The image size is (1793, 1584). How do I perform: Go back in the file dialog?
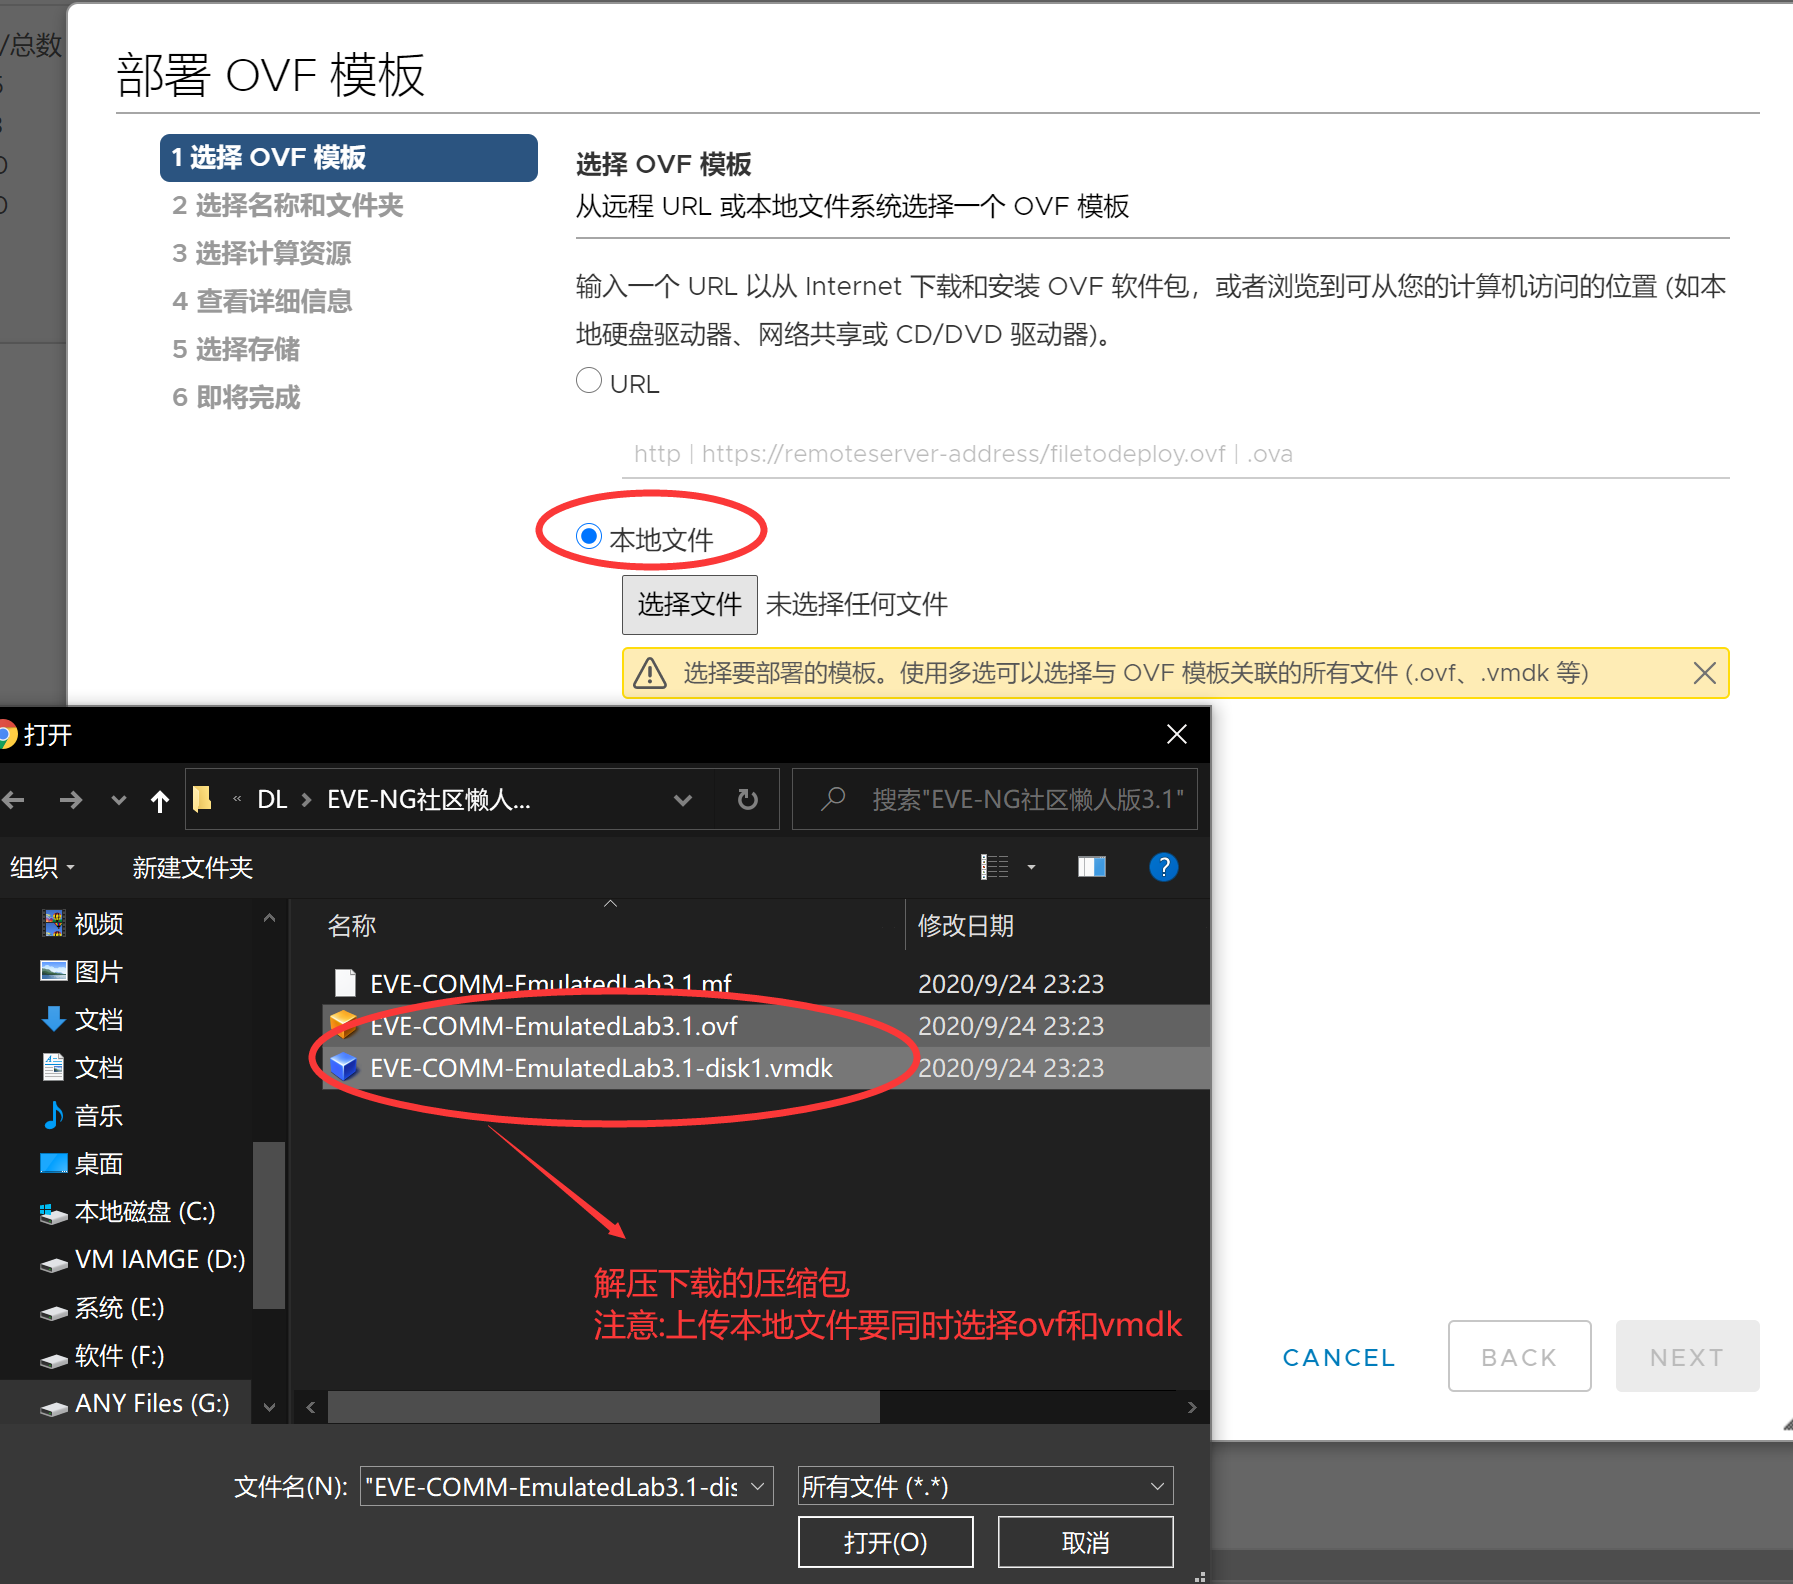click(14, 799)
